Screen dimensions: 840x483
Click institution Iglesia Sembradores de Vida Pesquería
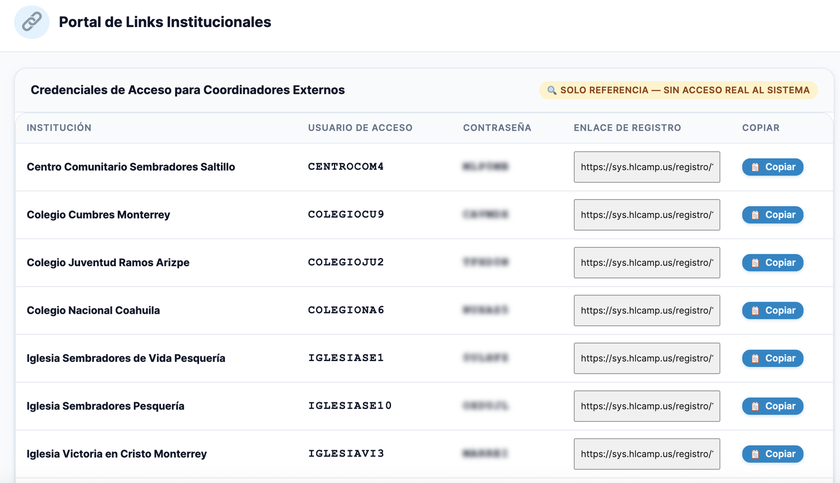click(126, 358)
